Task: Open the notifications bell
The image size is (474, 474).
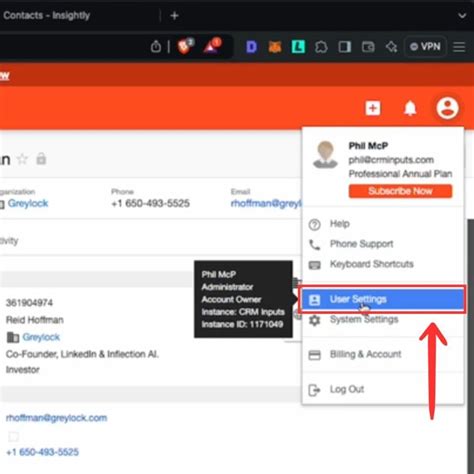Action: coord(410,108)
